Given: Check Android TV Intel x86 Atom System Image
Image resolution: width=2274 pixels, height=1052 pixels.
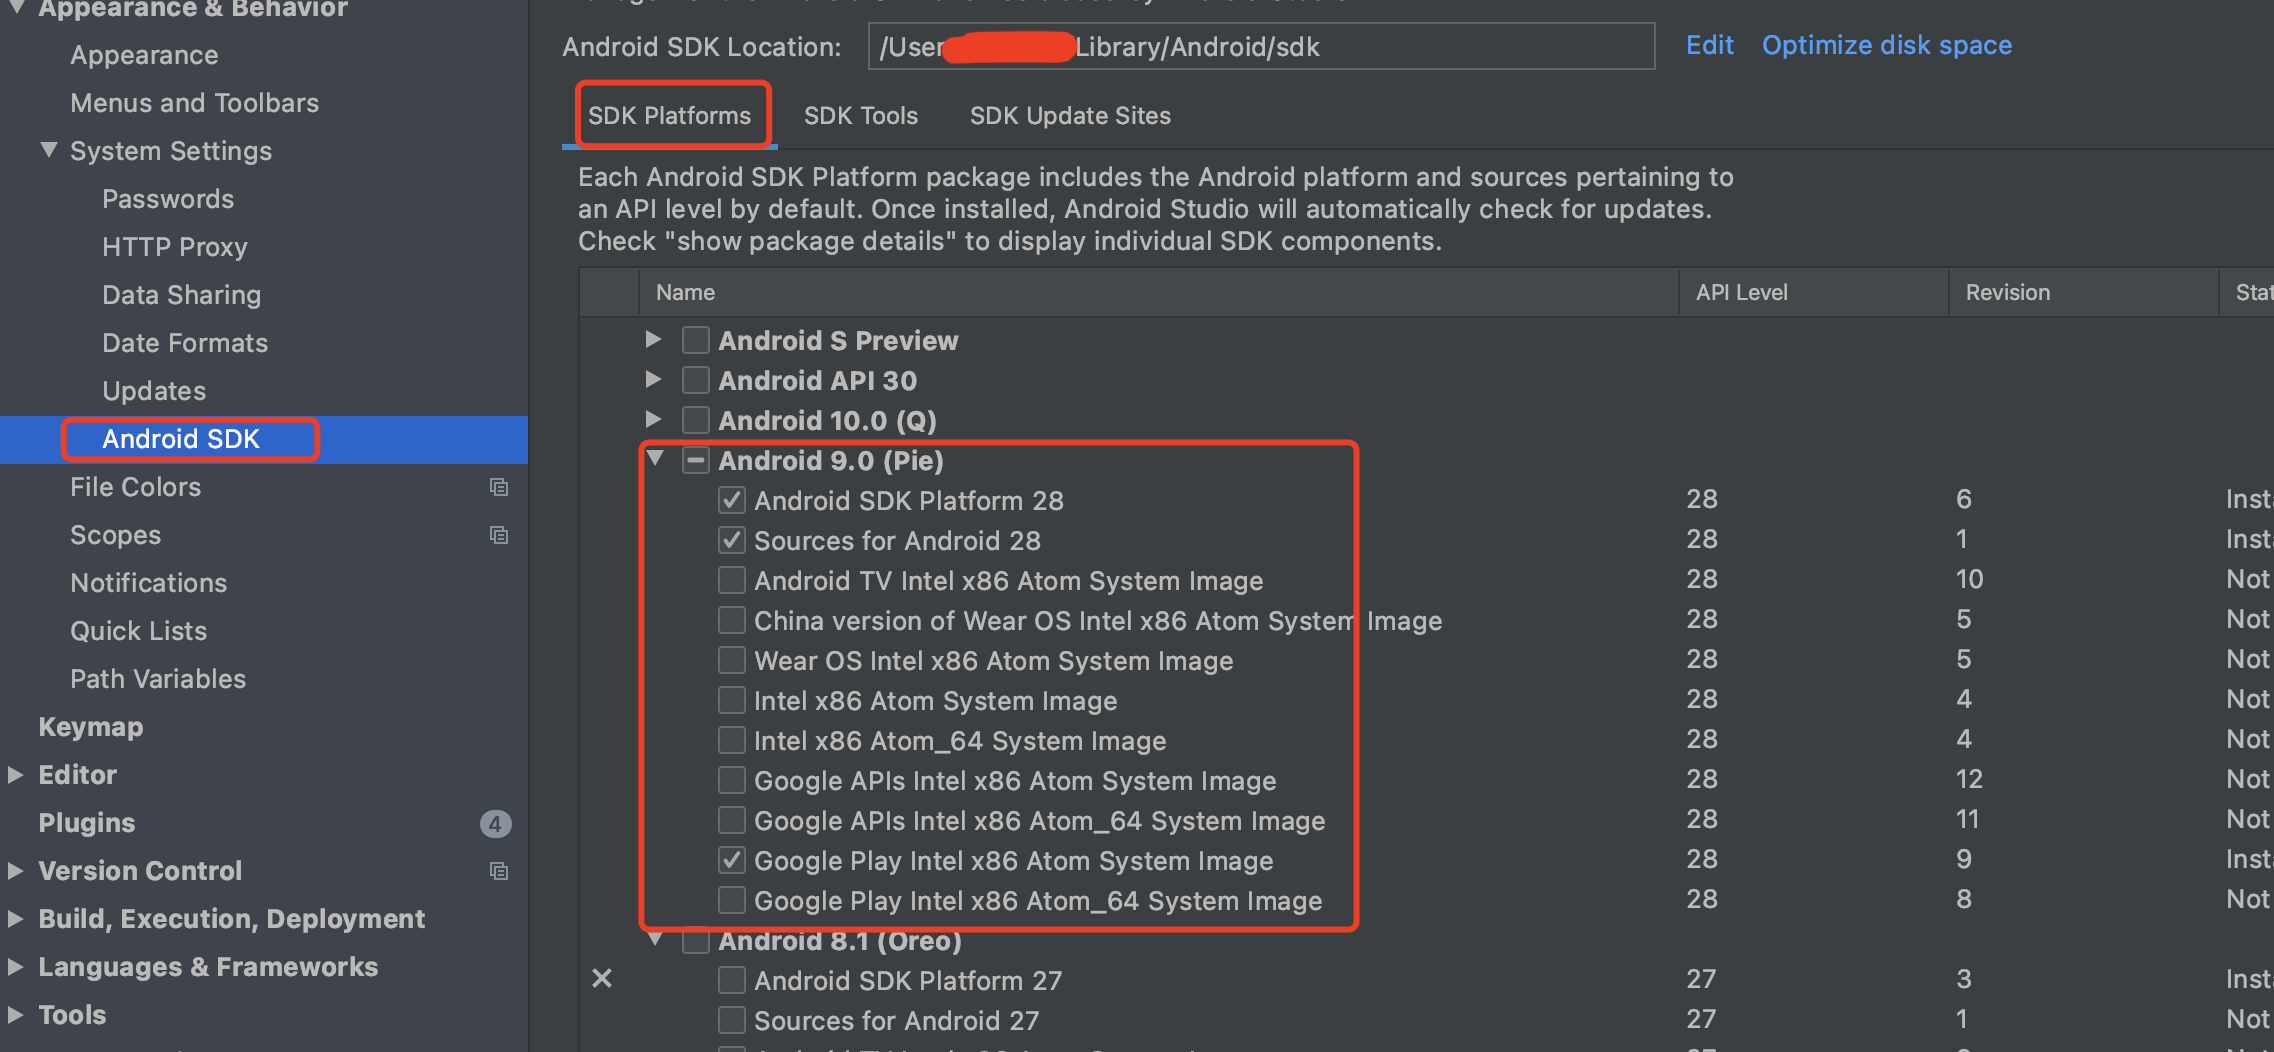Looking at the screenshot, I should click(x=732, y=580).
